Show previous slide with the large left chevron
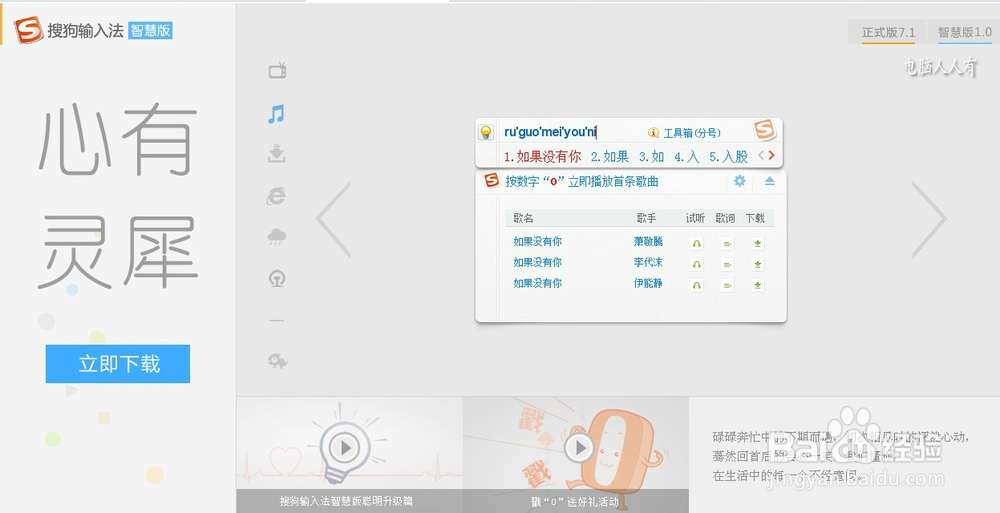The image size is (1000, 513). (334, 219)
